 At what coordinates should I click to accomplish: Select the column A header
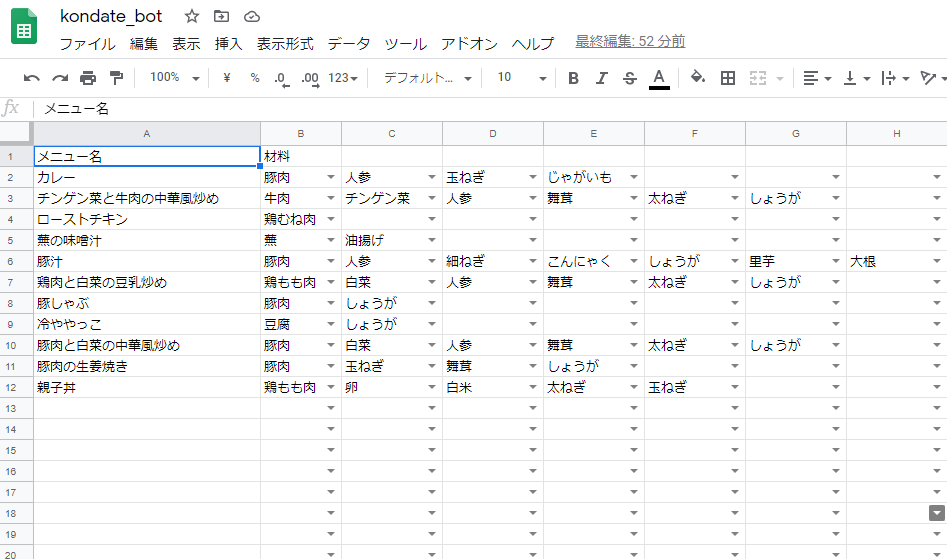tap(147, 133)
